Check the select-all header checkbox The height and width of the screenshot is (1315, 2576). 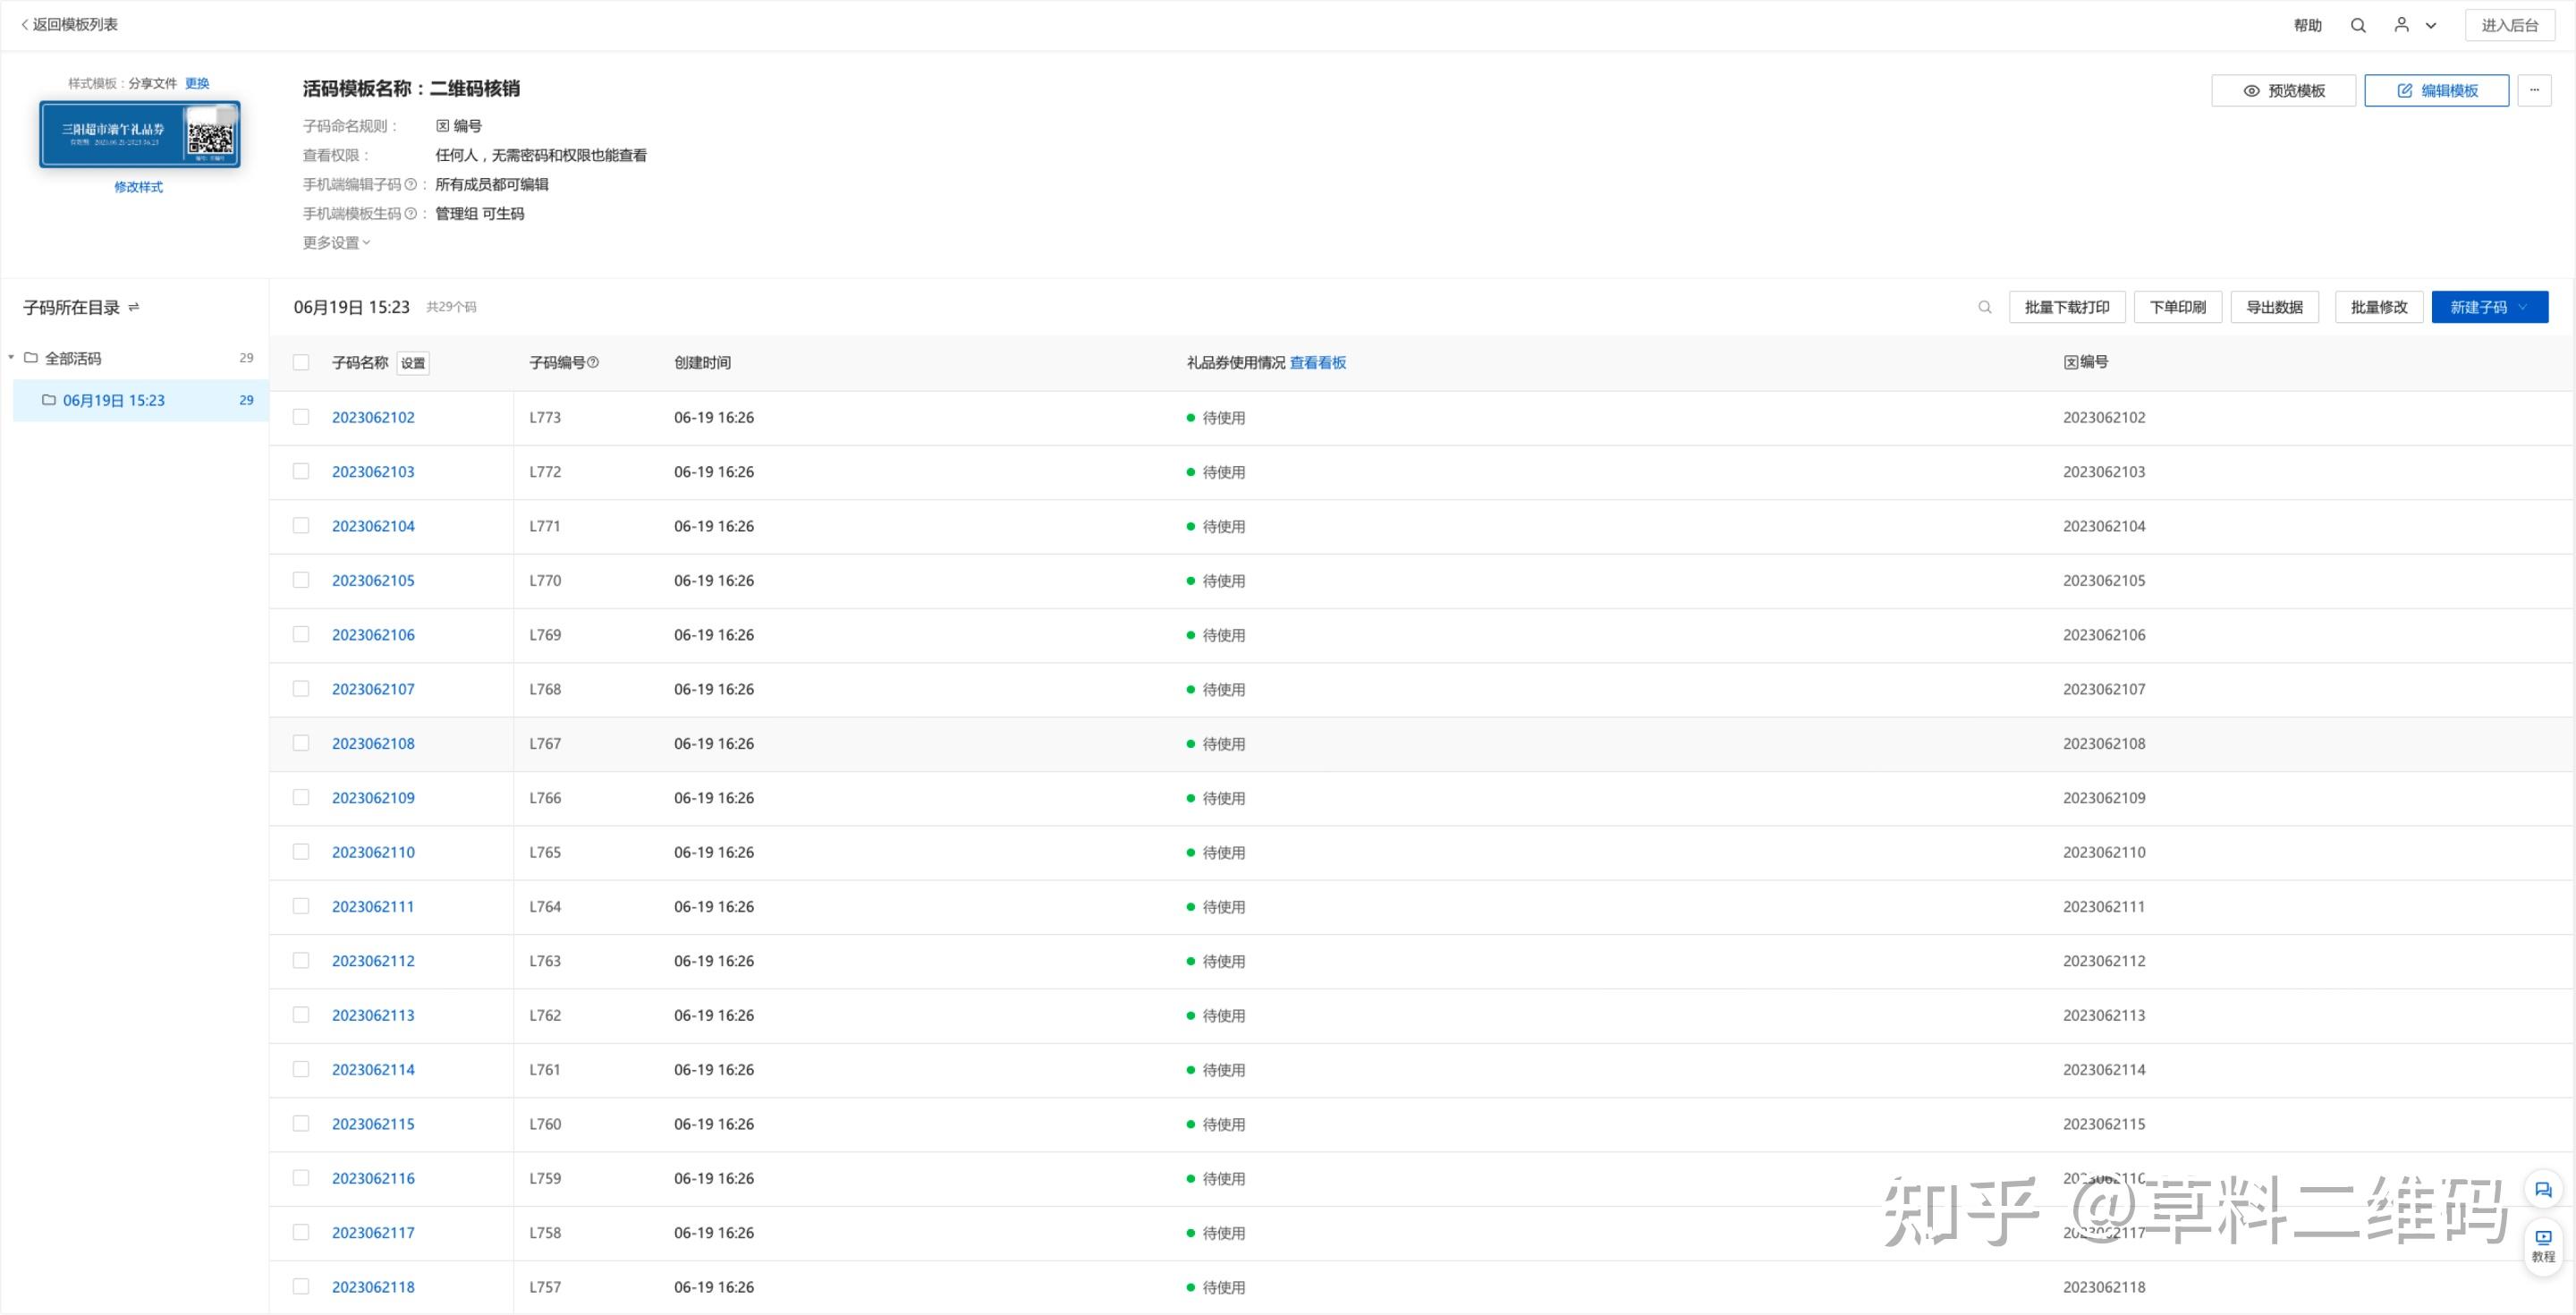pos(301,362)
